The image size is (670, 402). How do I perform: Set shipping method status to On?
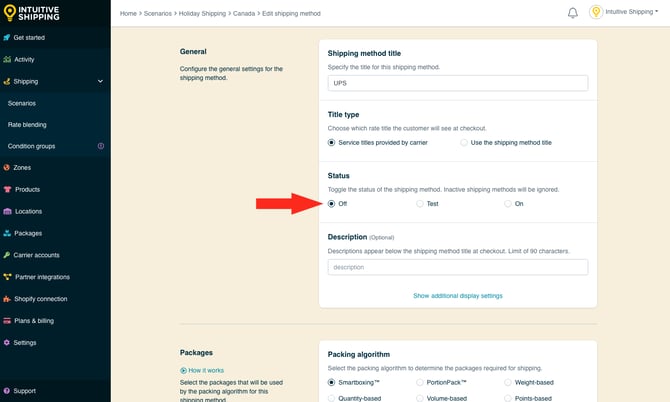click(x=509, y=203)
